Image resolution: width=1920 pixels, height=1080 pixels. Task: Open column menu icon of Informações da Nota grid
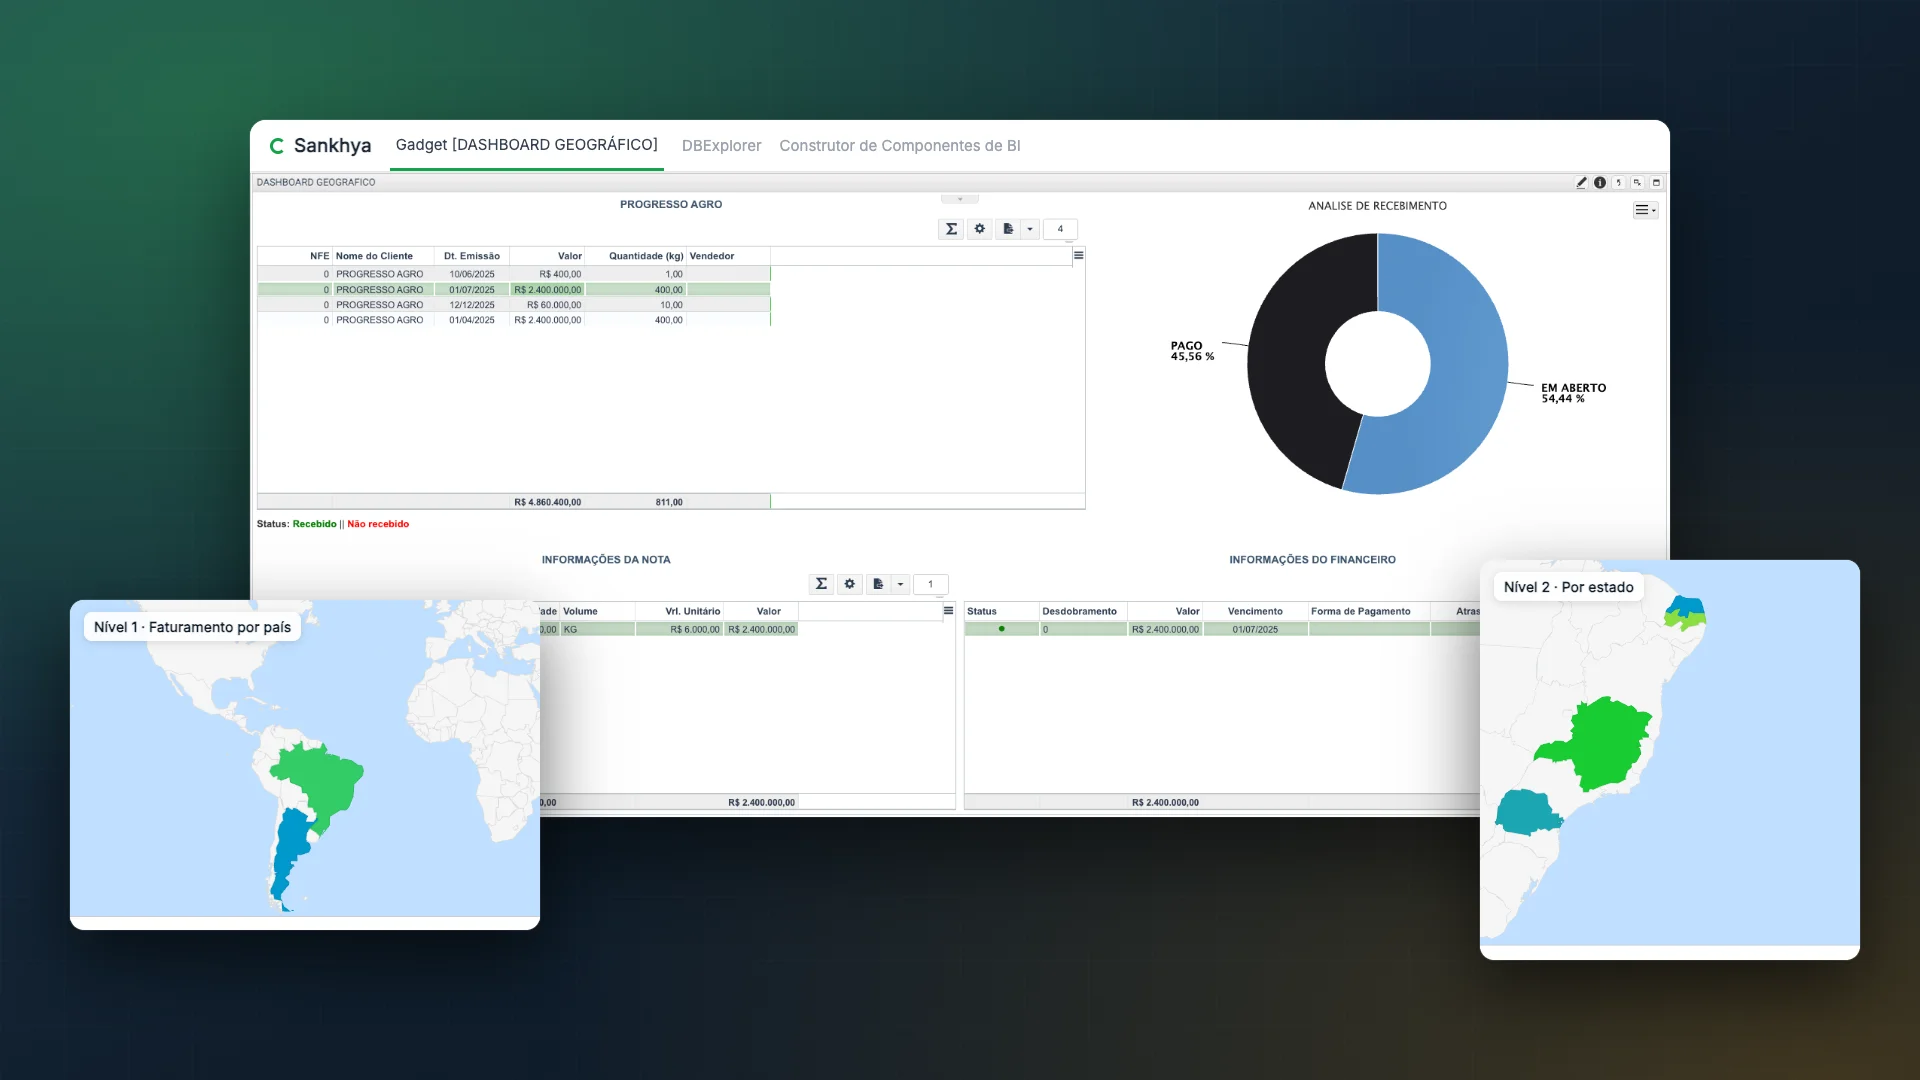[948, 611]
